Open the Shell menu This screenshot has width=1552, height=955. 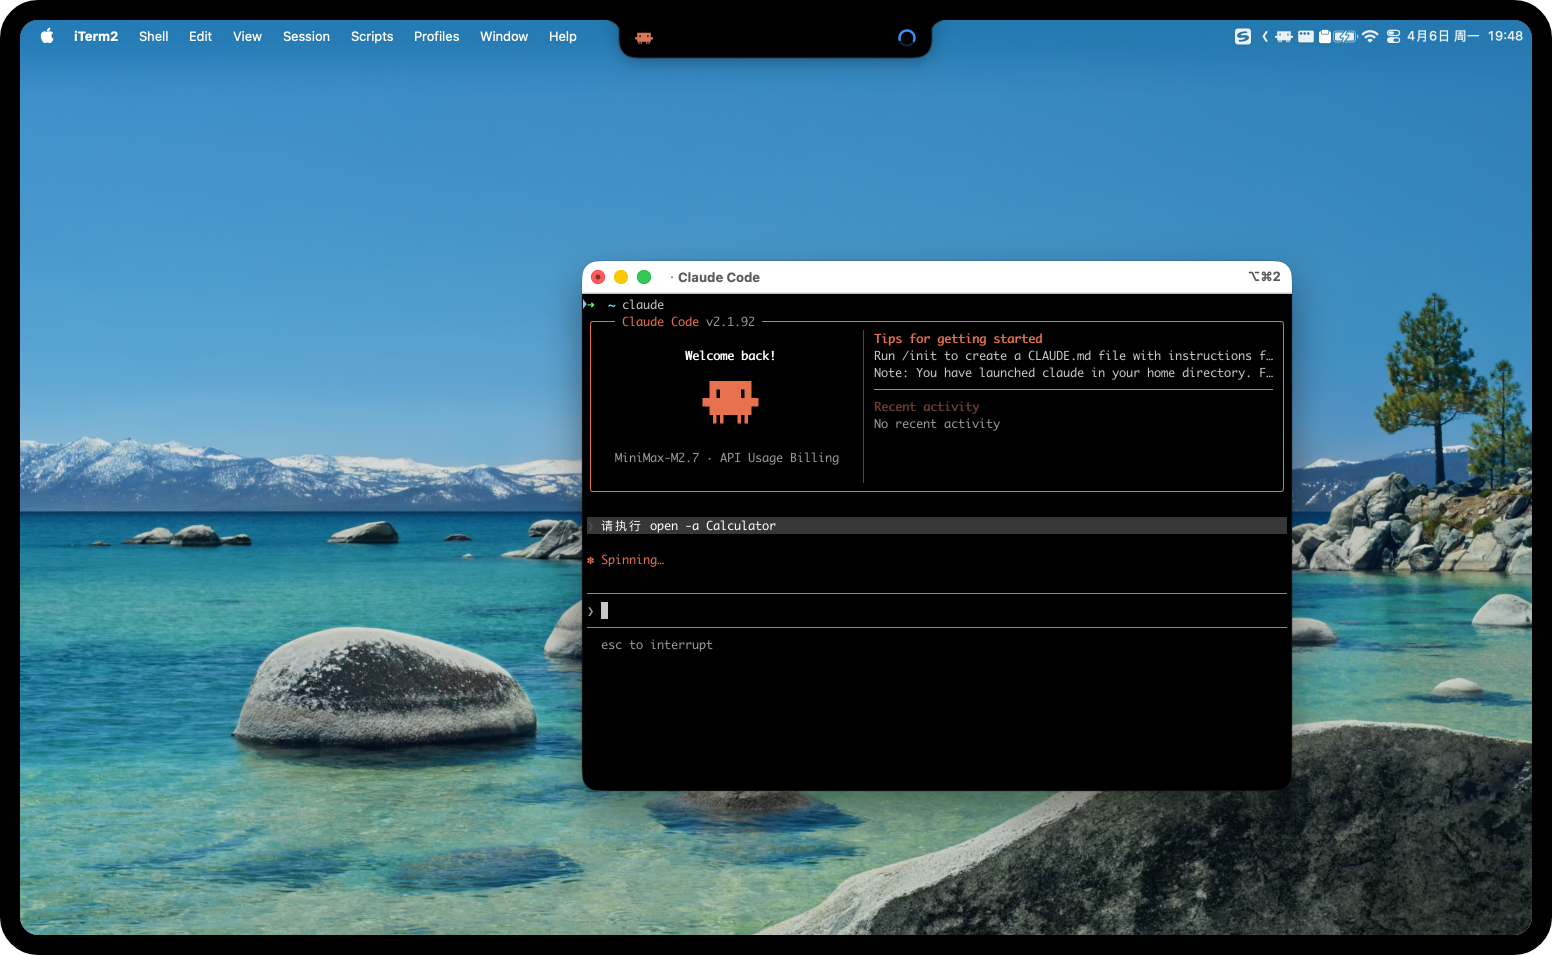153,36
